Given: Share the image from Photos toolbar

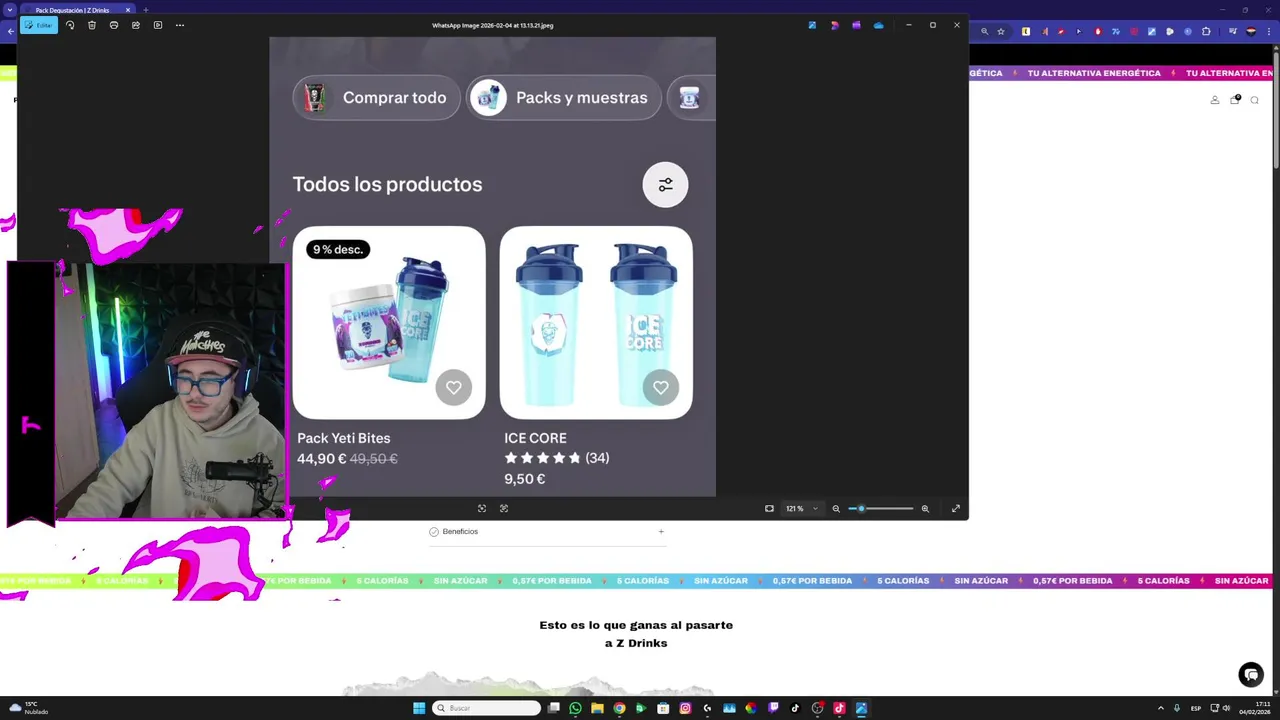Looking at the screenshot, I should (x=136, y=25).
